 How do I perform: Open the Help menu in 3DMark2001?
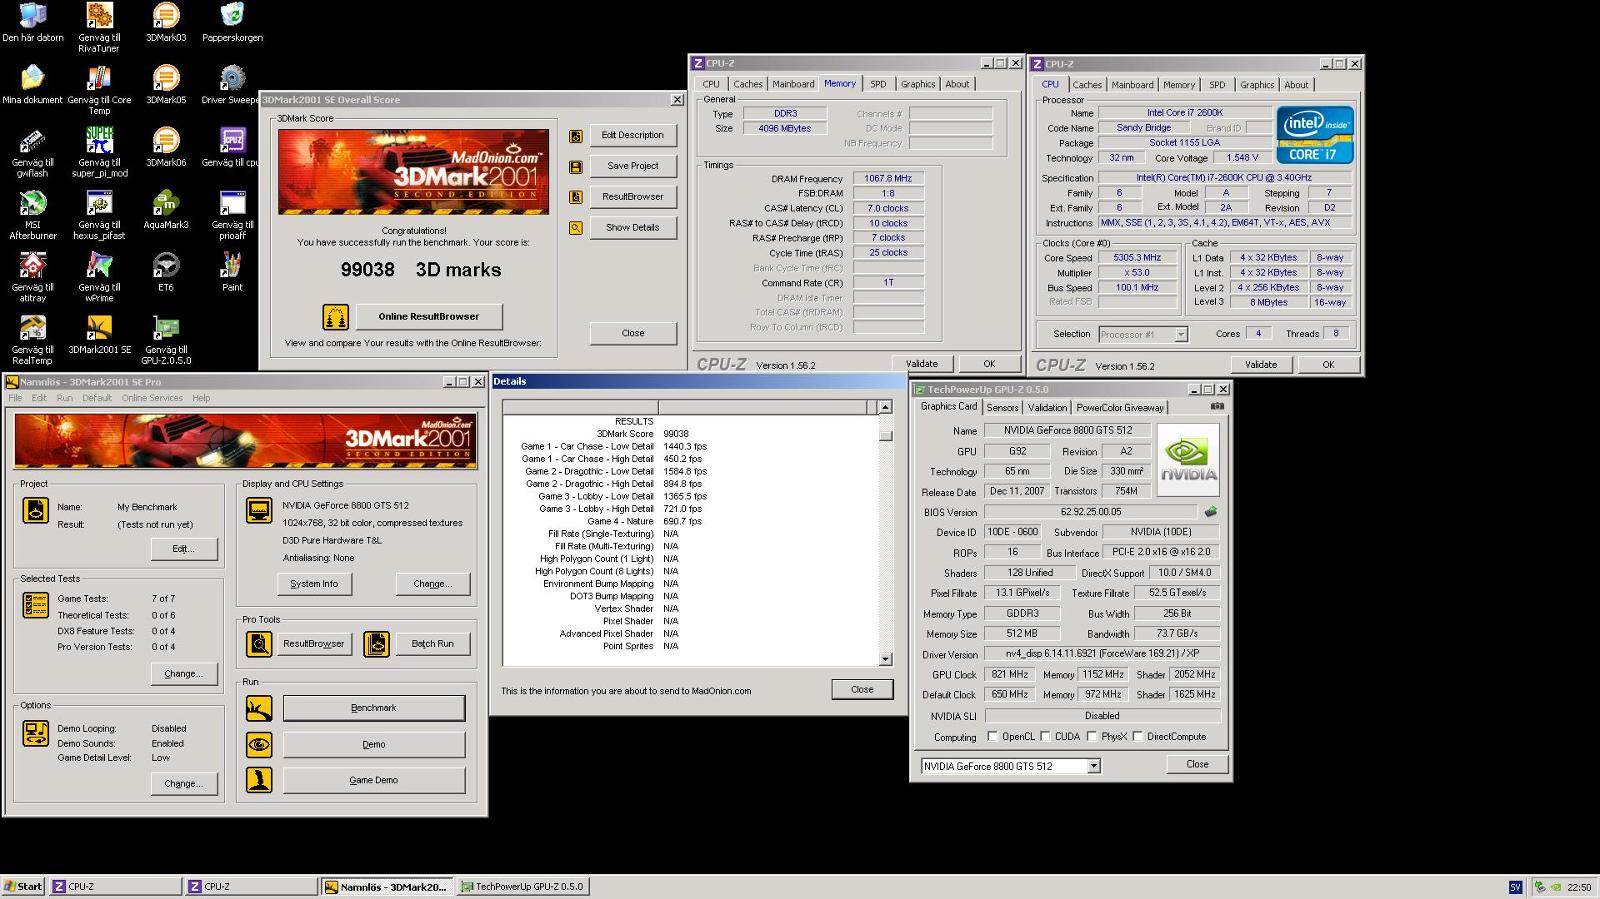[x=201, y=398]
